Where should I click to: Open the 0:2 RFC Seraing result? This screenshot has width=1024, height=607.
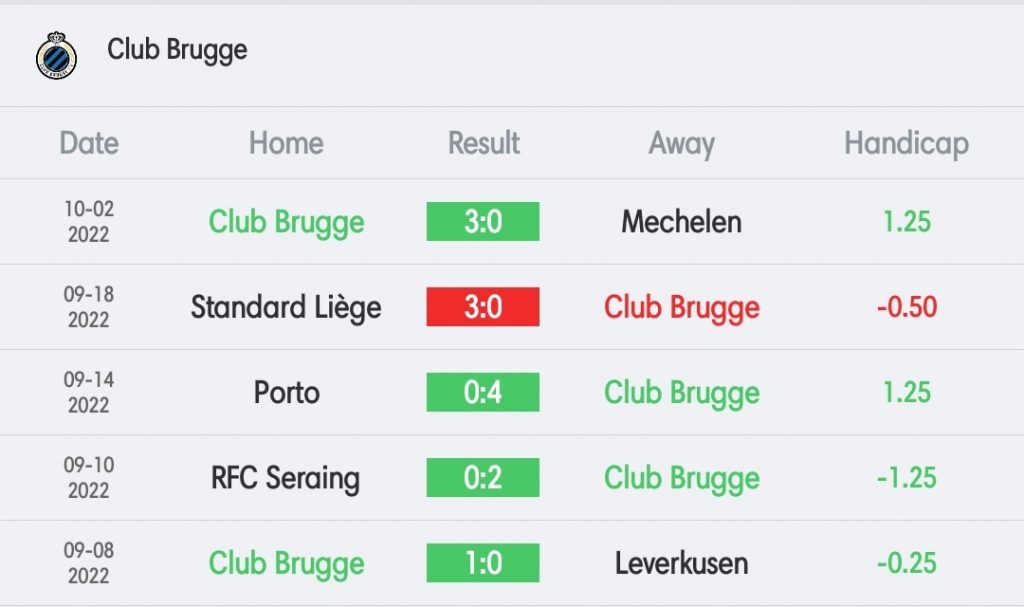[x=483, y=478]
